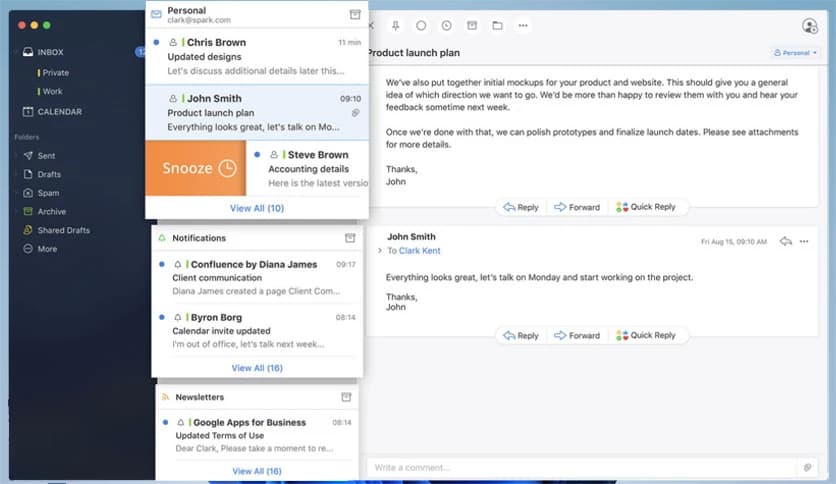Screen dimensions: 836x484
Task: Click the Inbox tray icon in sidebar
Action: pos(28,52)
